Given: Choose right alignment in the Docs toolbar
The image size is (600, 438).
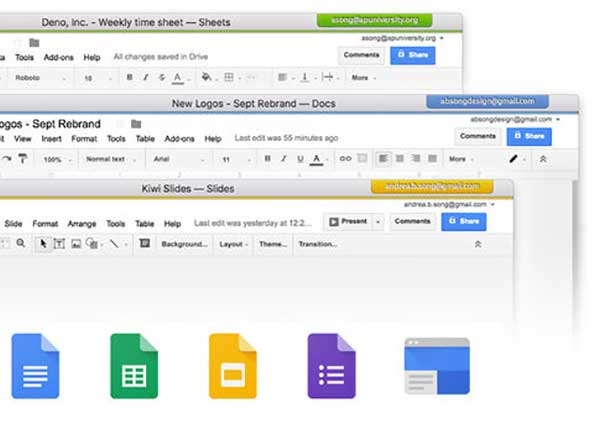Looking at the screenshot, I should click(416, 158).
